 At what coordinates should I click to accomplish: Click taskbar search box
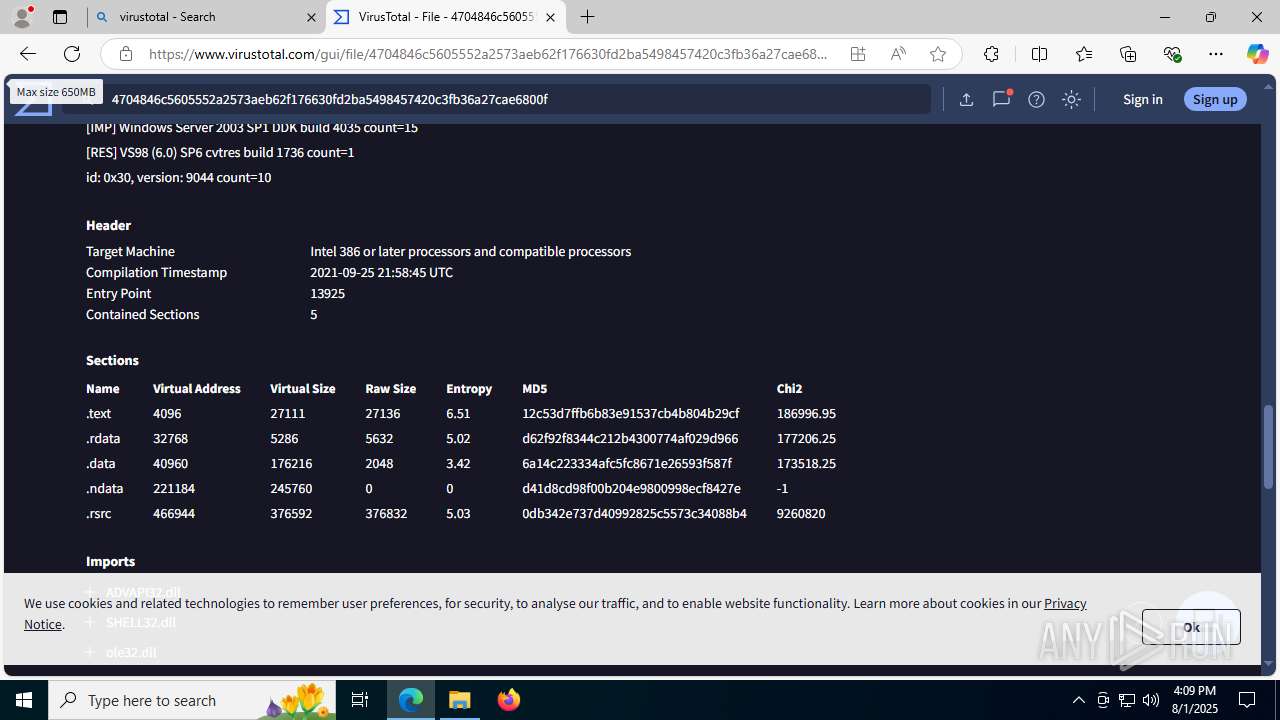pos(192,700)
